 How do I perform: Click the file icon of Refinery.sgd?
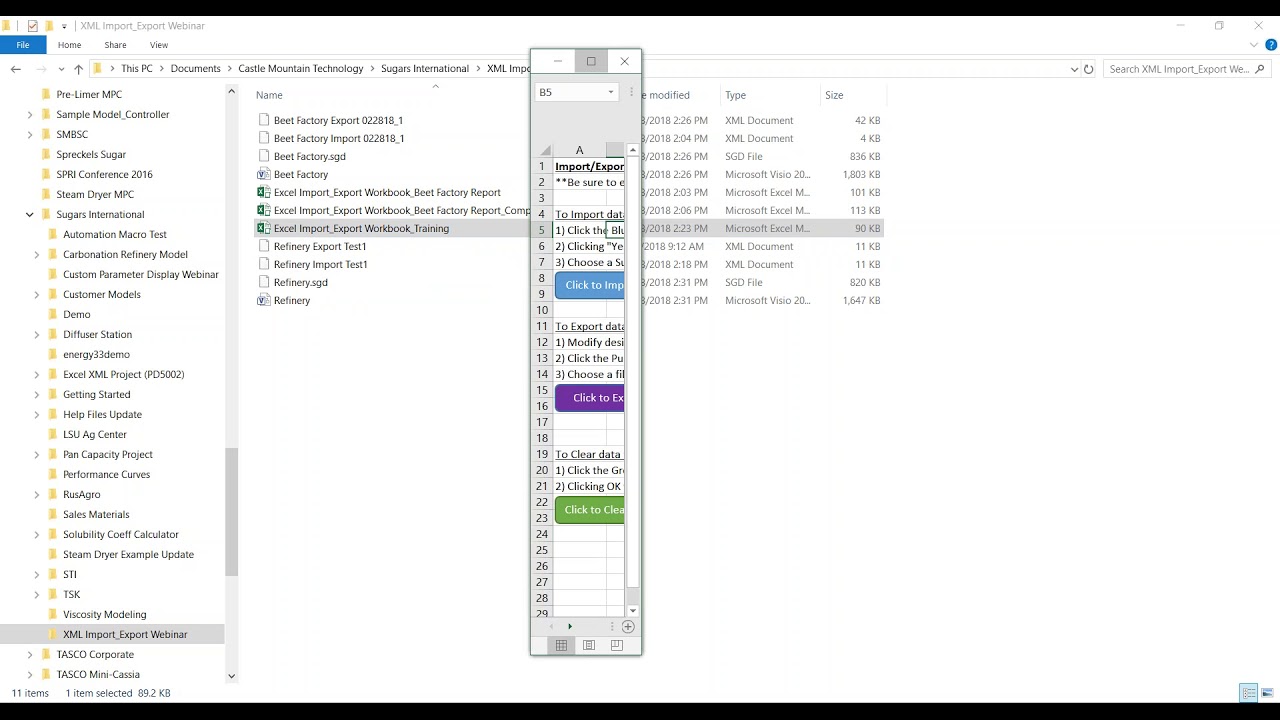tap(264, 282)
